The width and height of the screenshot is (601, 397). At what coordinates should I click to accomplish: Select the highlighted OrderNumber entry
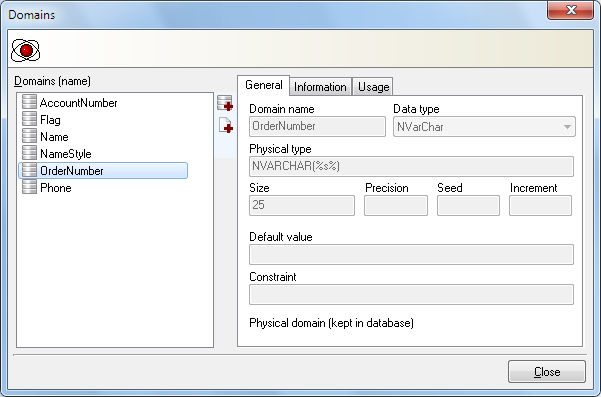(103, 171)
